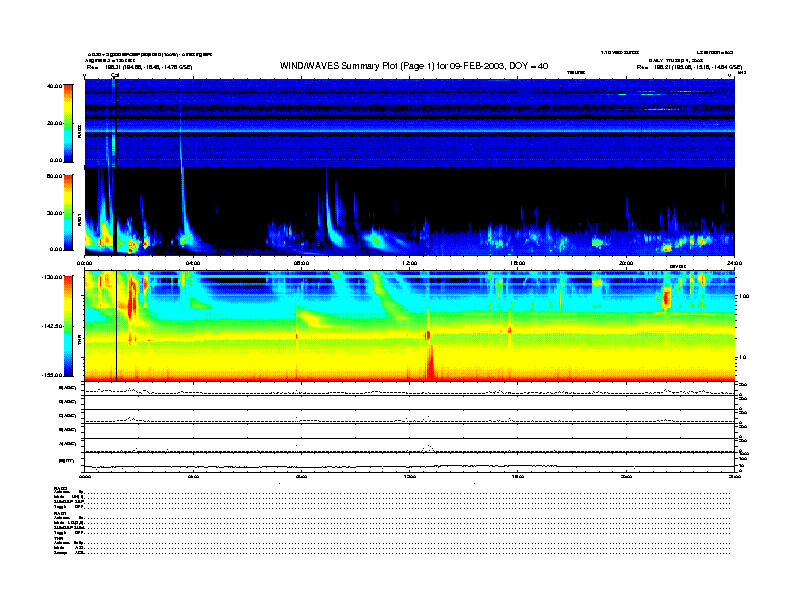The image size is (792, 612).
Task: Click the TNR color scale bar
Action: [x=68, y=326]
